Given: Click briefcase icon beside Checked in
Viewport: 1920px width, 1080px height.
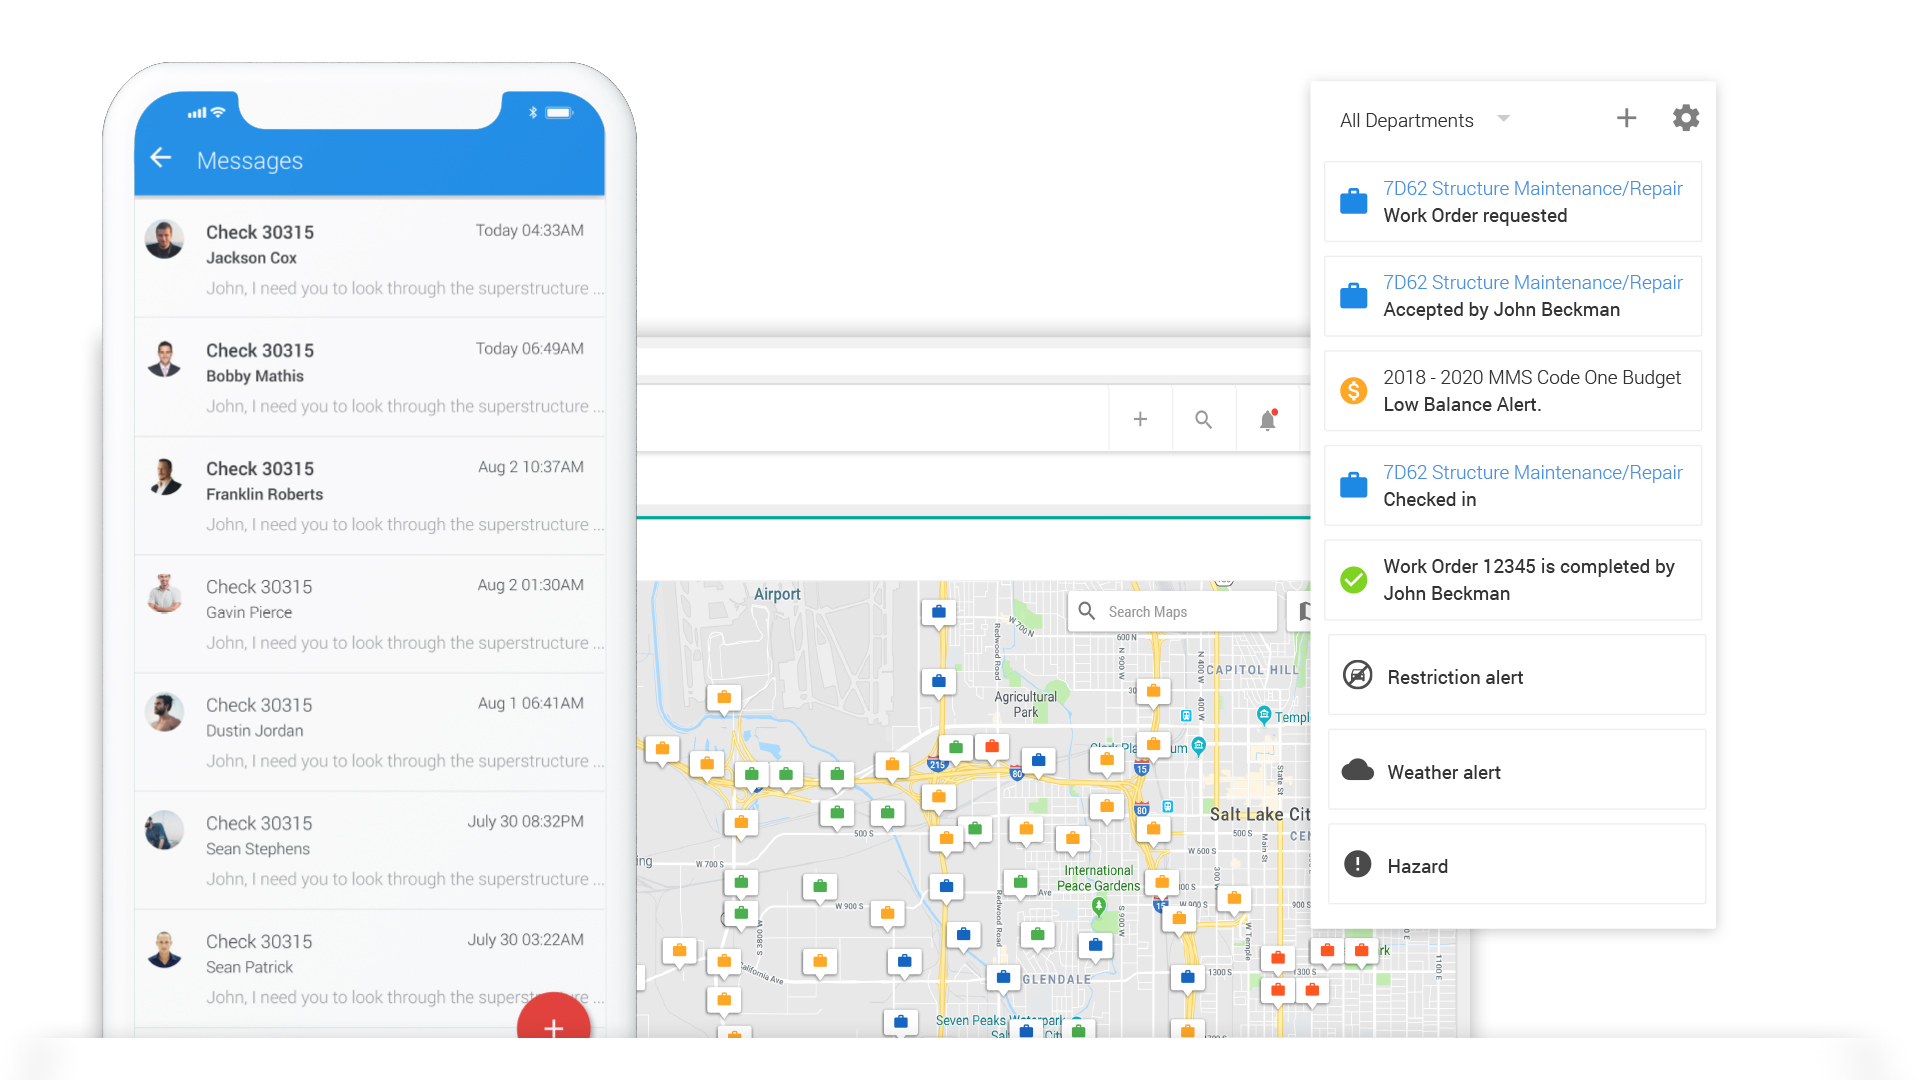Looking at the screenshot, I should coord(1353,485).
